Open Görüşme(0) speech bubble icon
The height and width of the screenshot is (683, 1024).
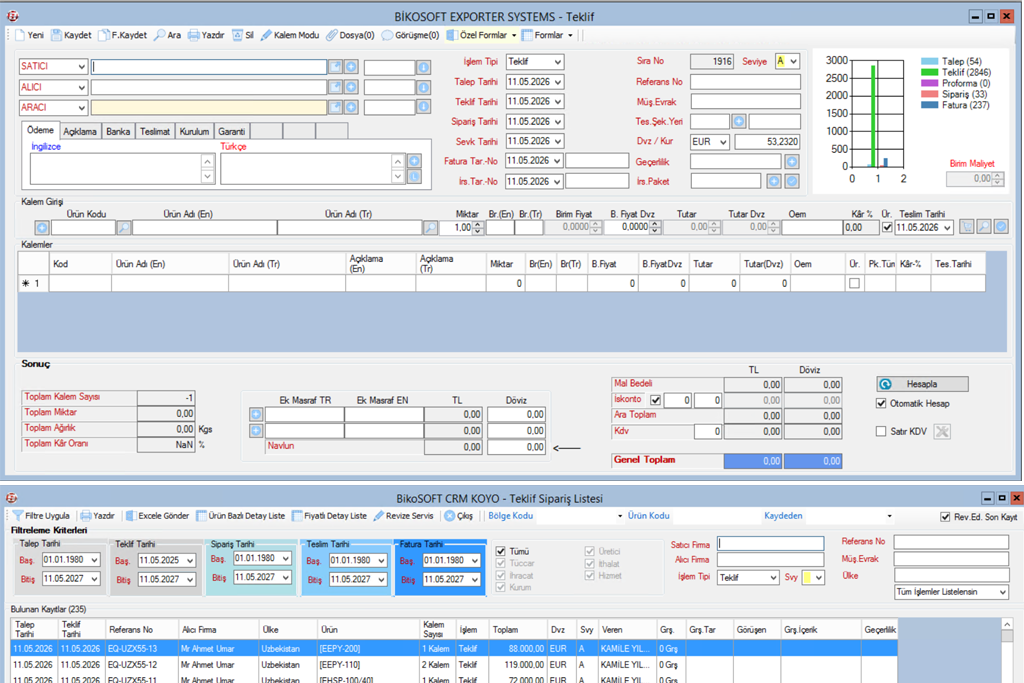(387, 35)
